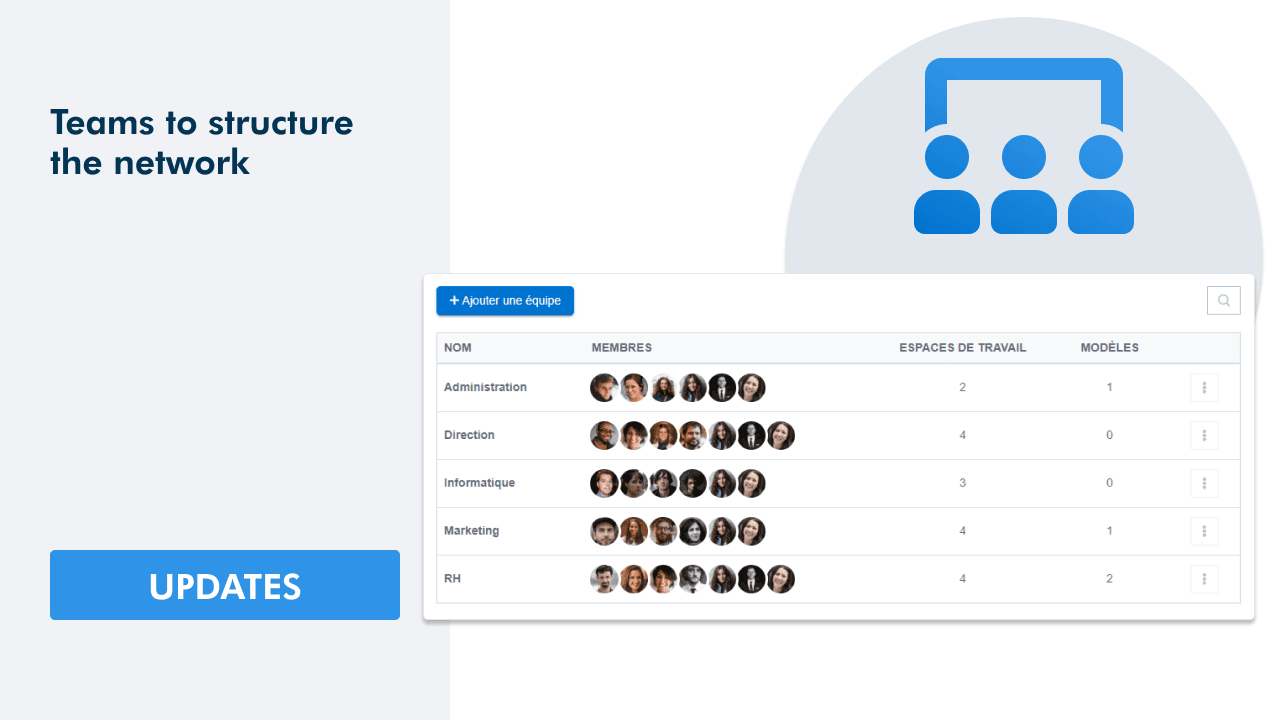Click the blue teams illustration graphic
The width and height of the screenshot is (1280, 720).
[x=1023, y=145]
